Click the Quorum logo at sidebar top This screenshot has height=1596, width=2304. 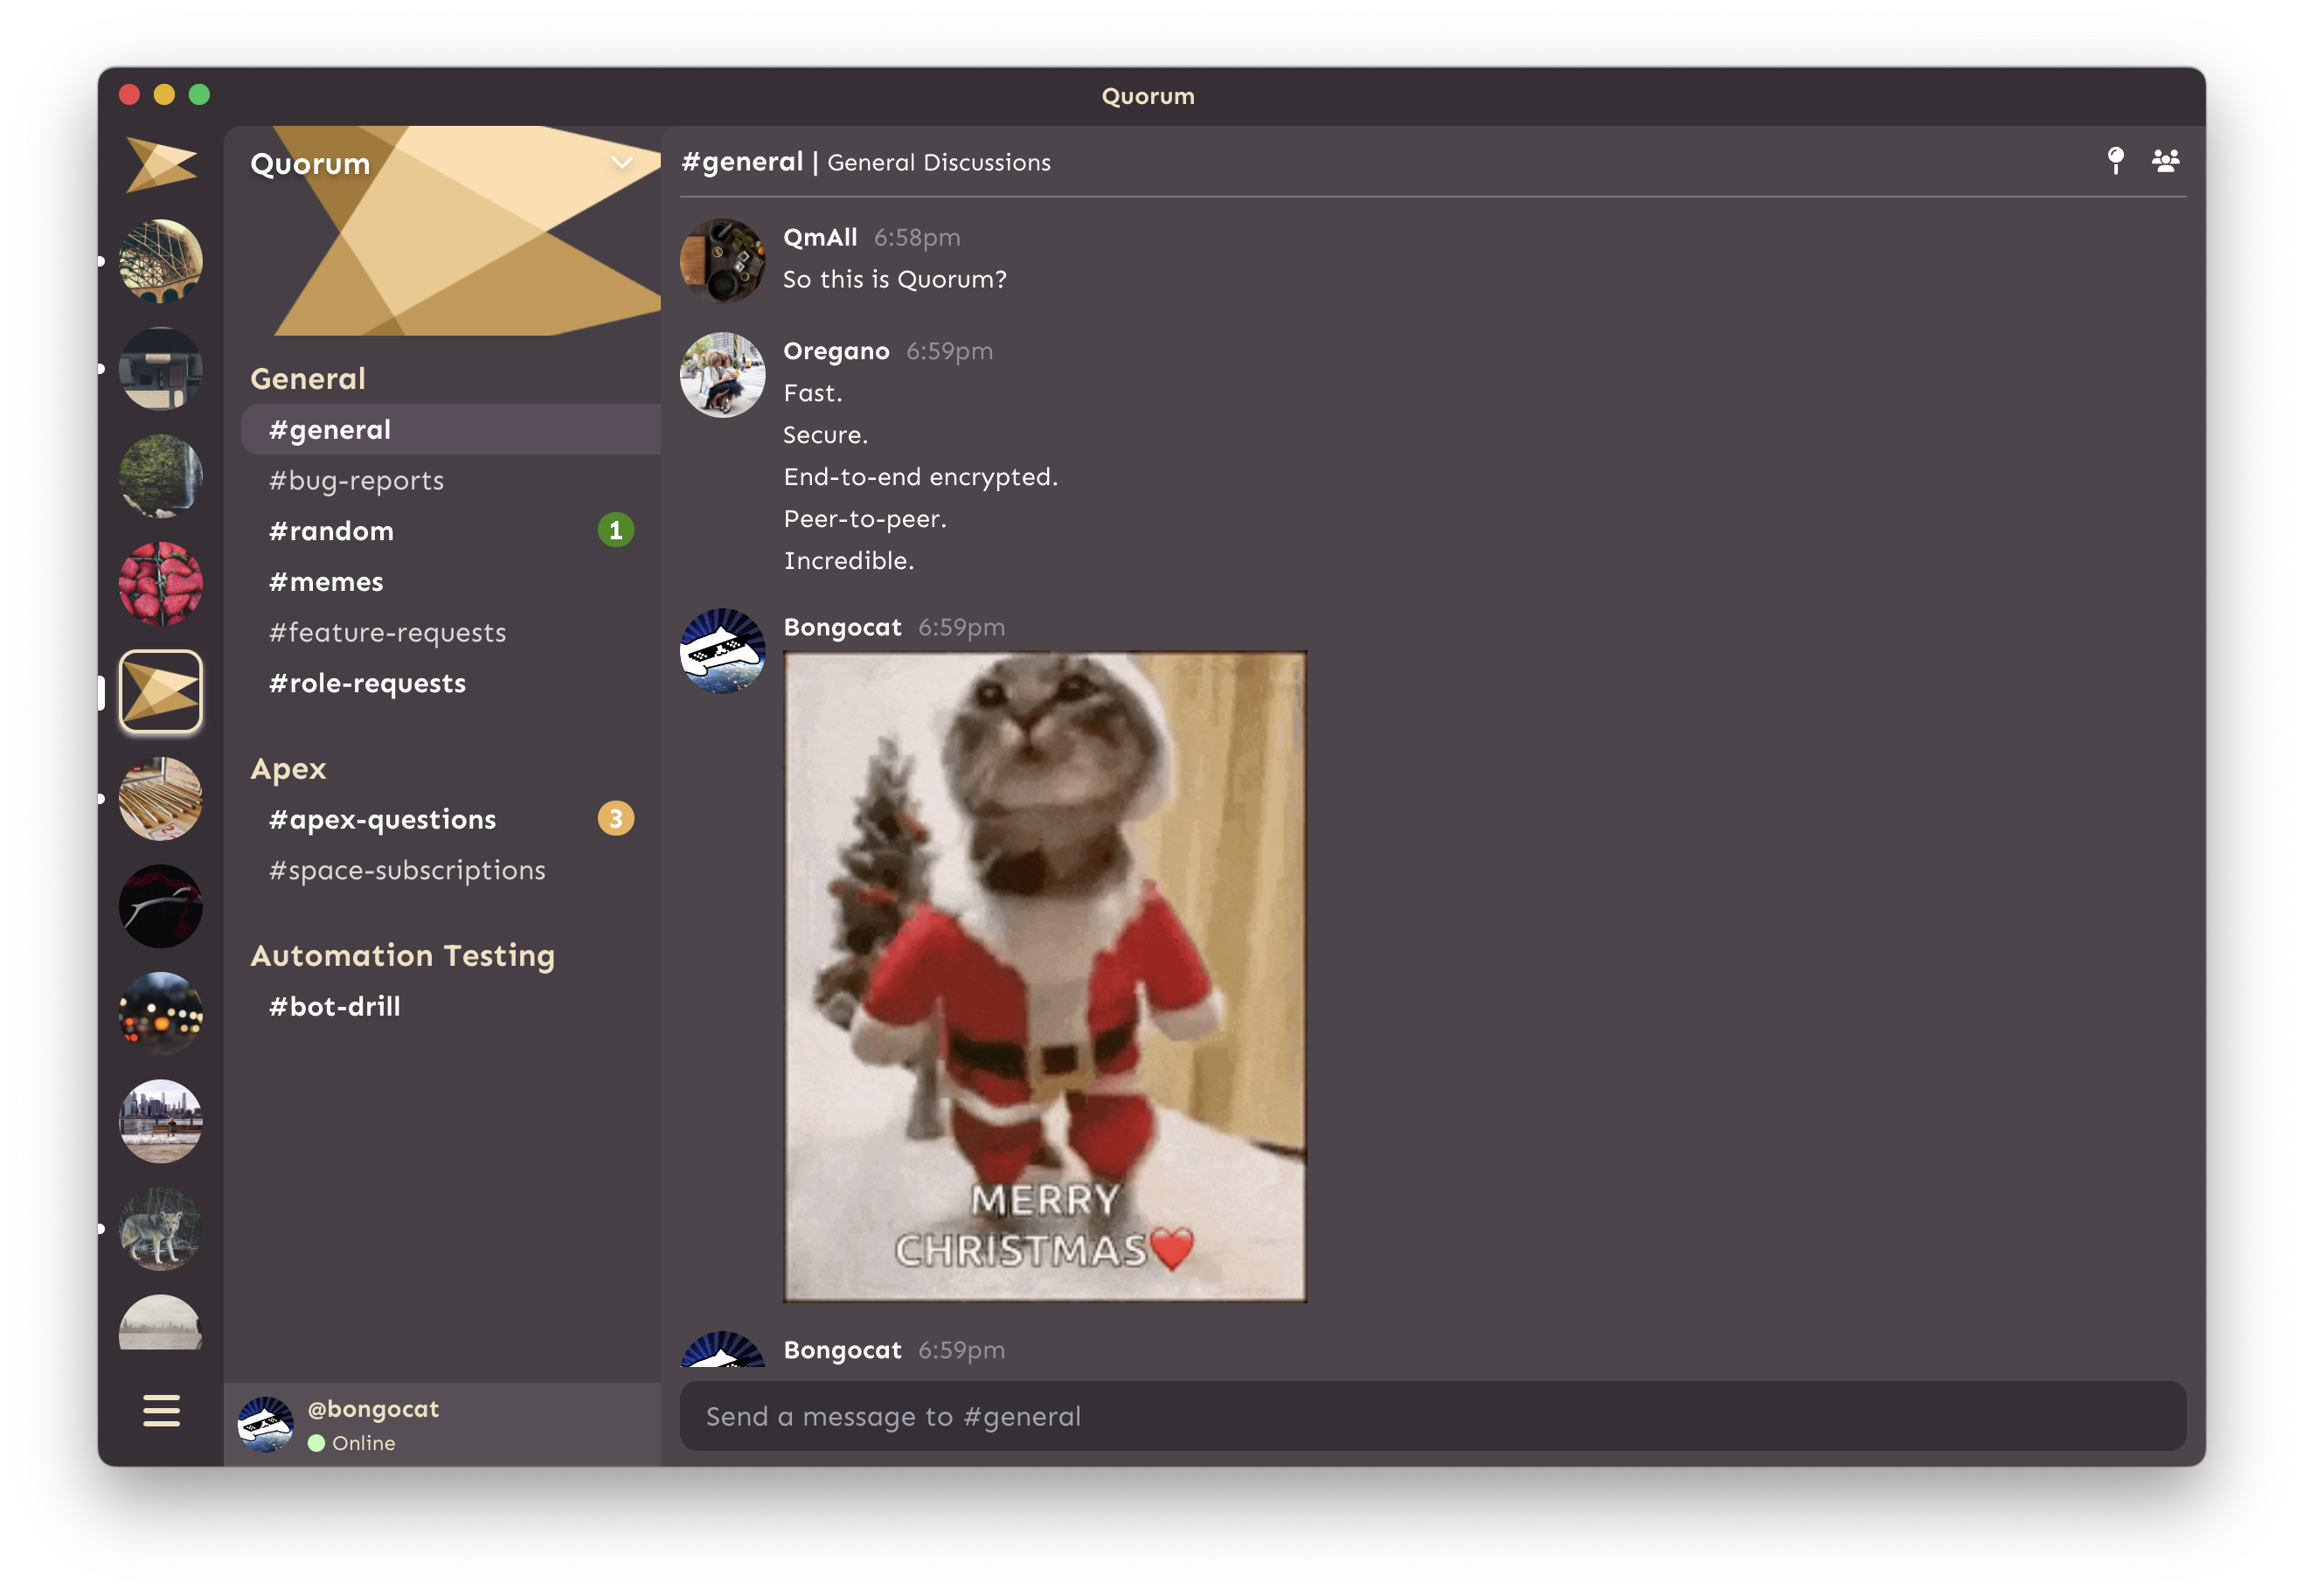[x=161, y=165]
